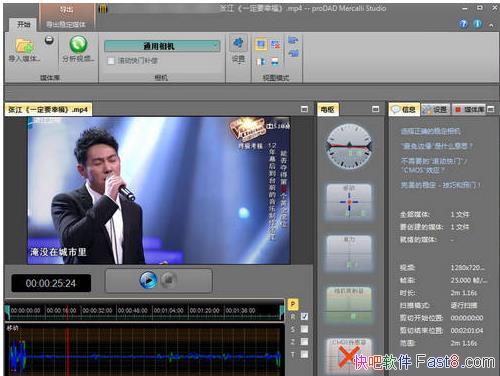The height and width of the screenshot is (376, 500).
Task: Select the lower-right view mode icon
Action: click(275, 61)
